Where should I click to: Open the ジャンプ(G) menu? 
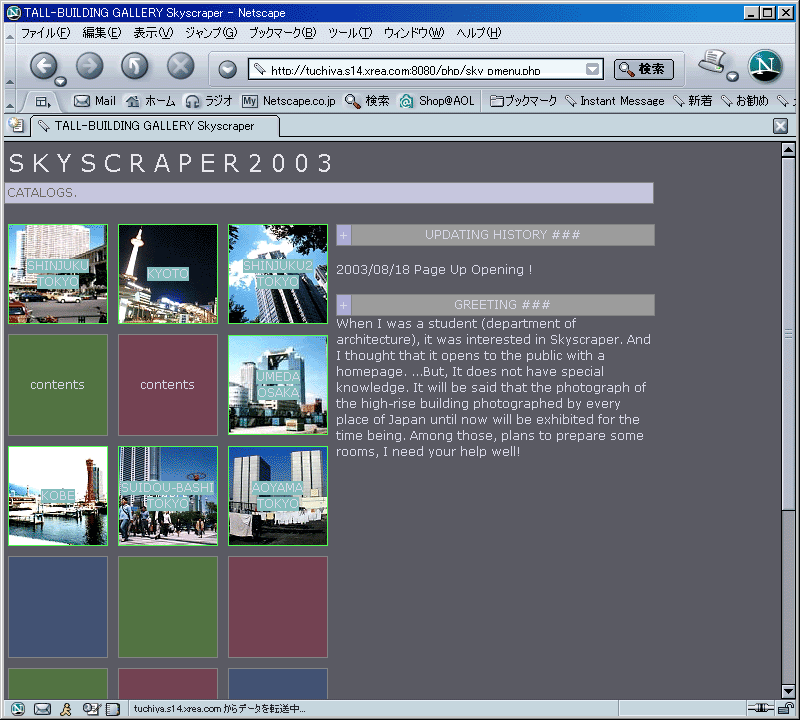click(x=211, y=33)
